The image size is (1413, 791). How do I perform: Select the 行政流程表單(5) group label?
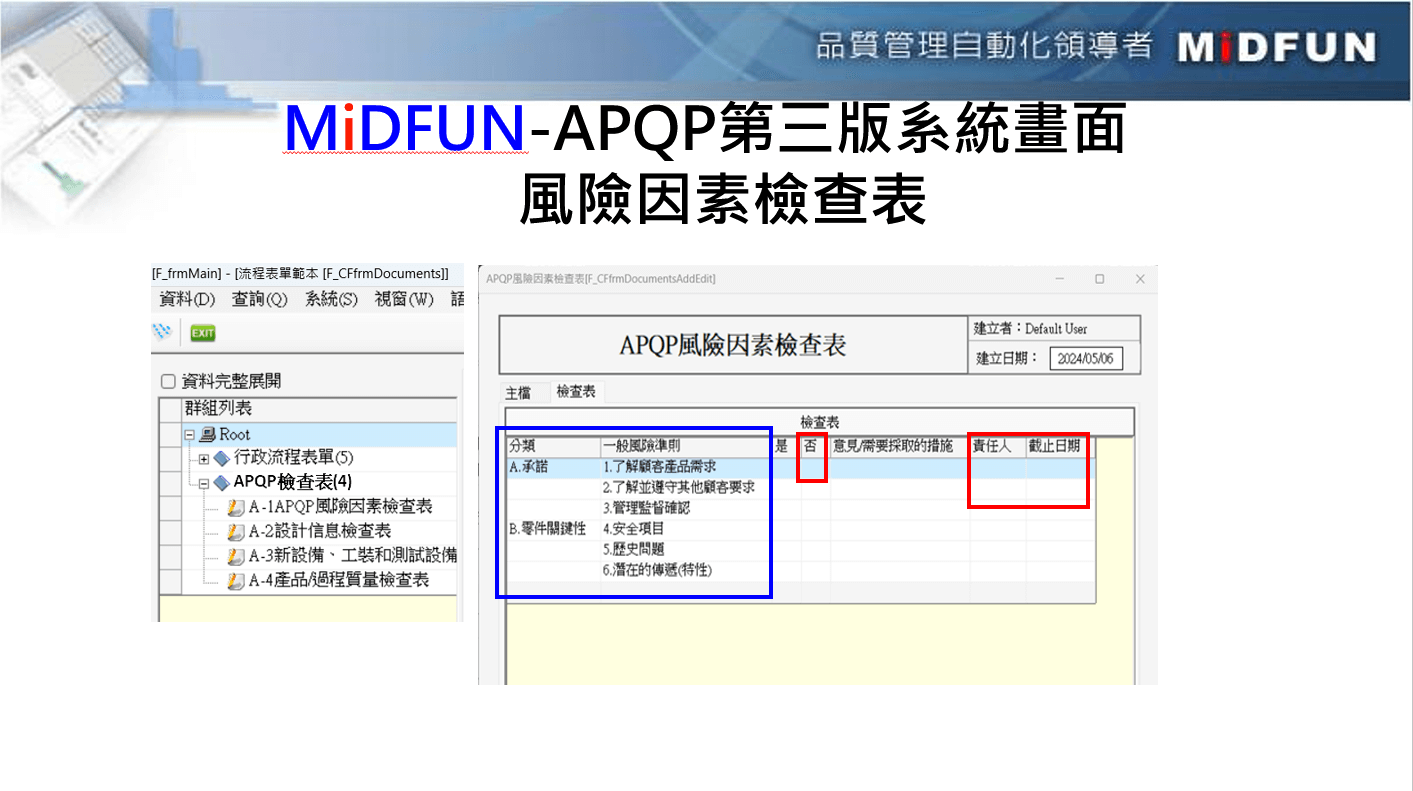(x=293, y=458)
